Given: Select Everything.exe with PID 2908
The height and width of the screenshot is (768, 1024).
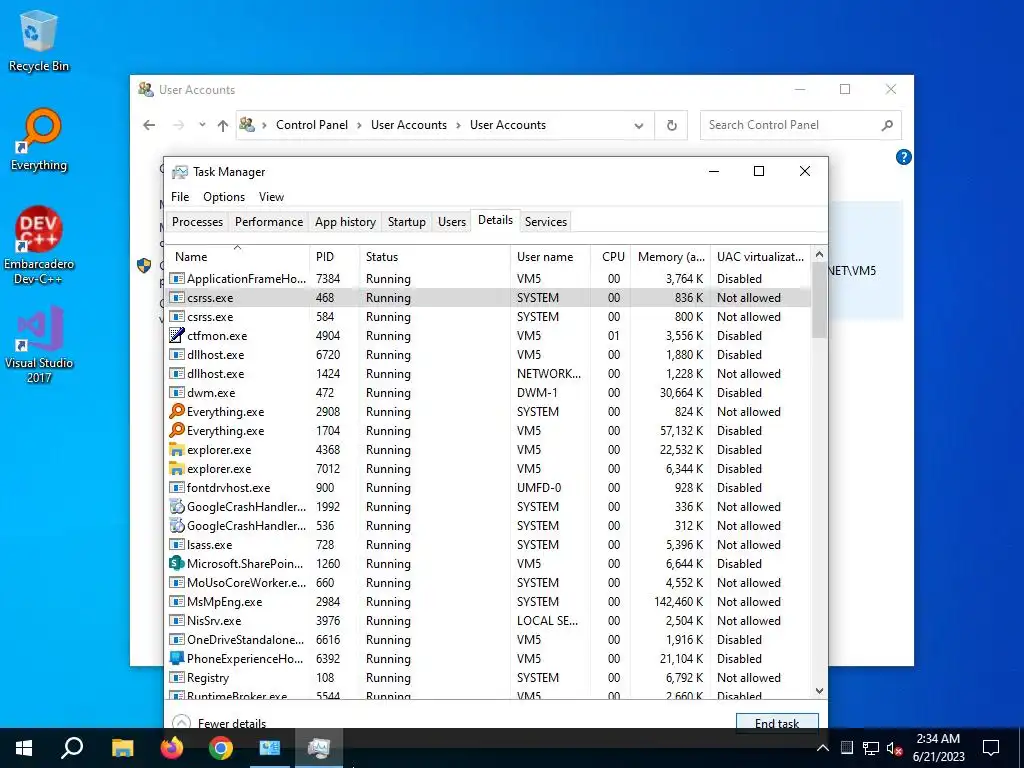Looking at the screenshot, I should [488, 412].
